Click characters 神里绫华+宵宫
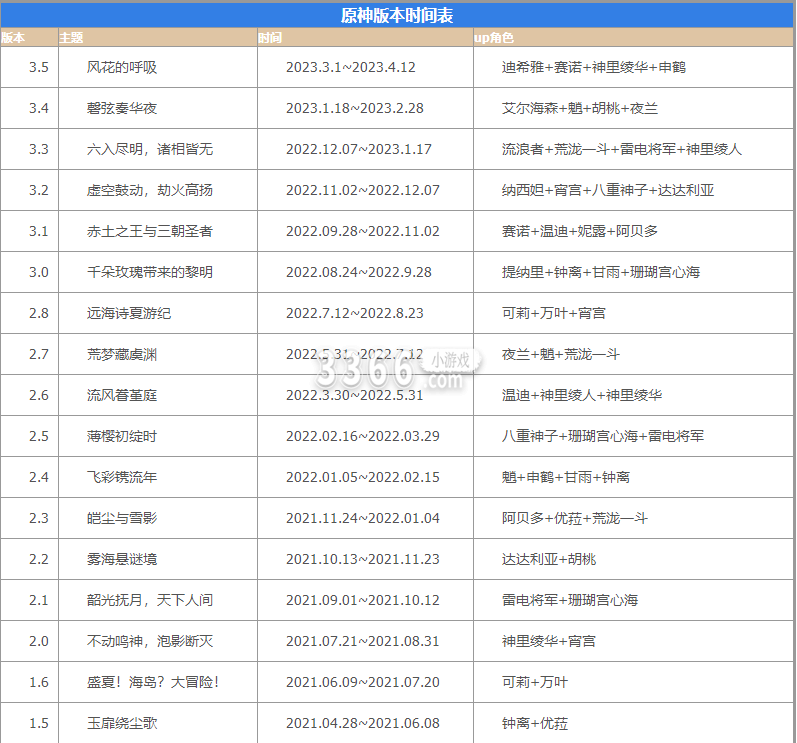 (548, 641)
